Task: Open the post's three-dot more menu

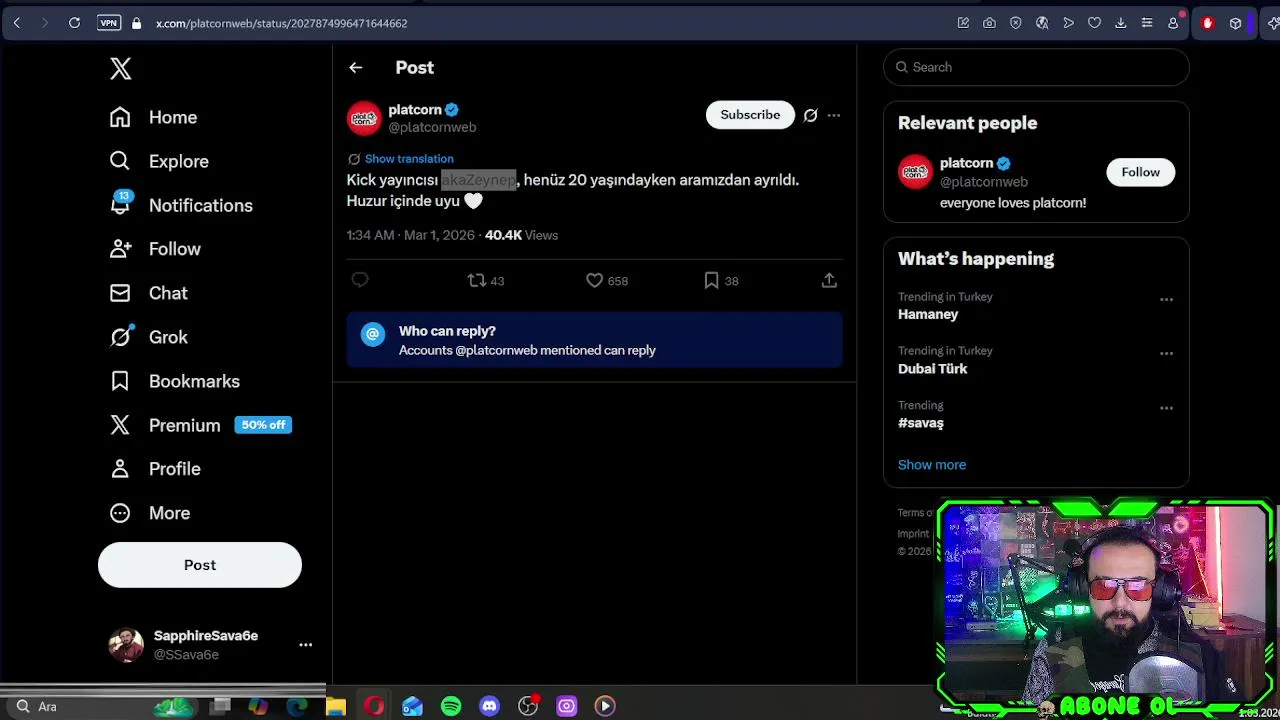Action: pyautogui.click(x=834, y=115)
